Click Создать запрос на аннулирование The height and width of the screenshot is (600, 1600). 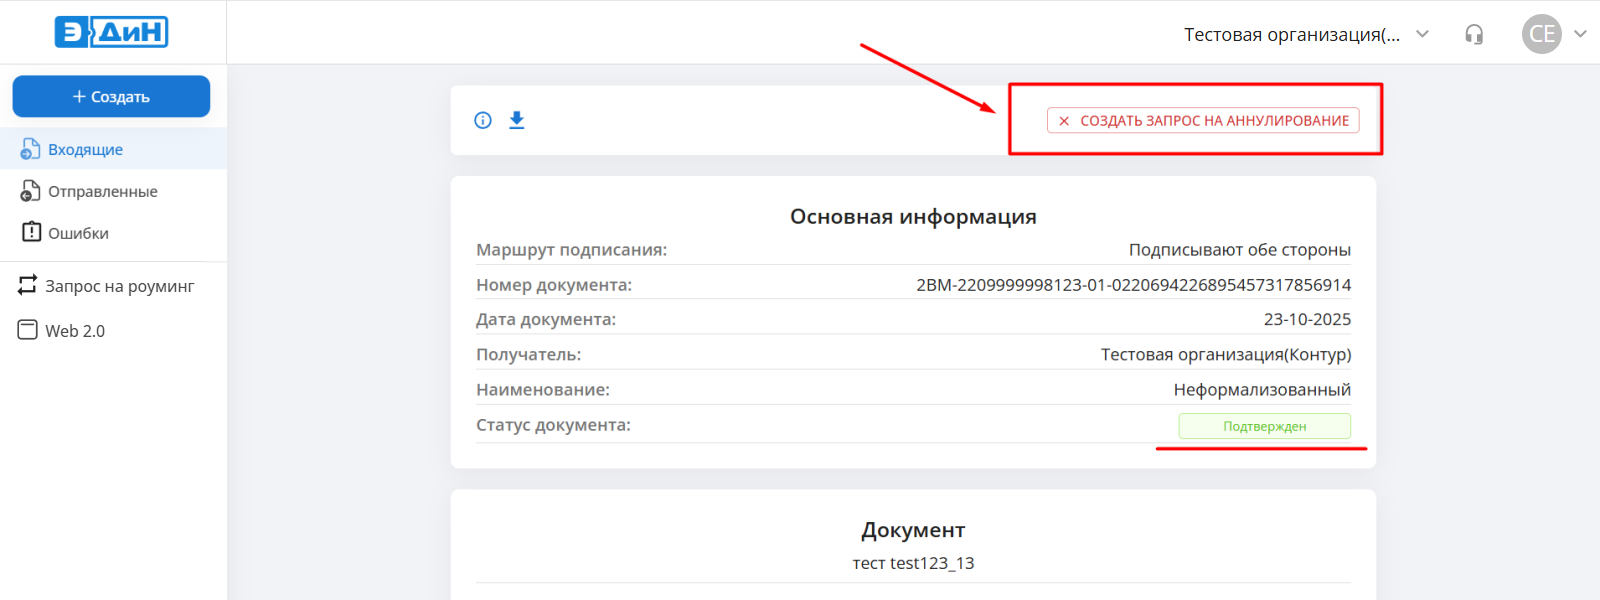pos(1203,120)
